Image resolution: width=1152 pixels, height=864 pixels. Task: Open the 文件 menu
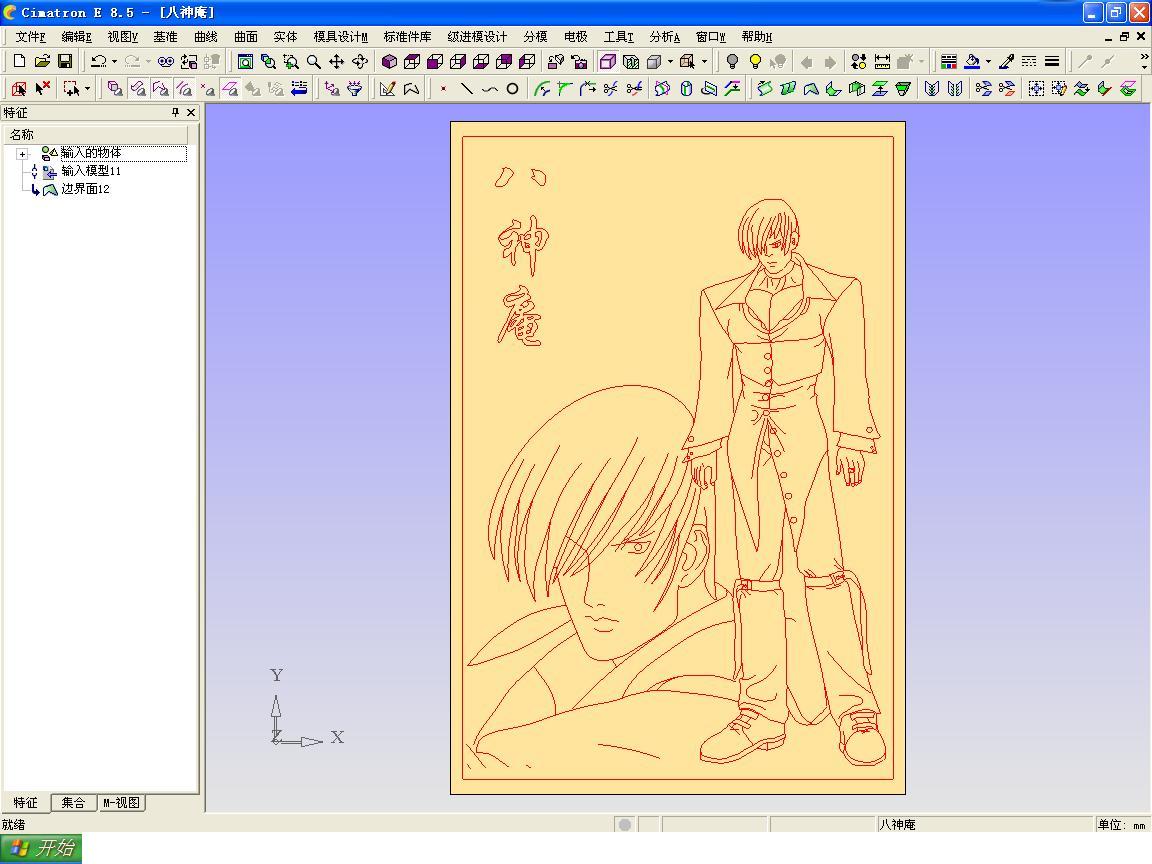[30, 37]
